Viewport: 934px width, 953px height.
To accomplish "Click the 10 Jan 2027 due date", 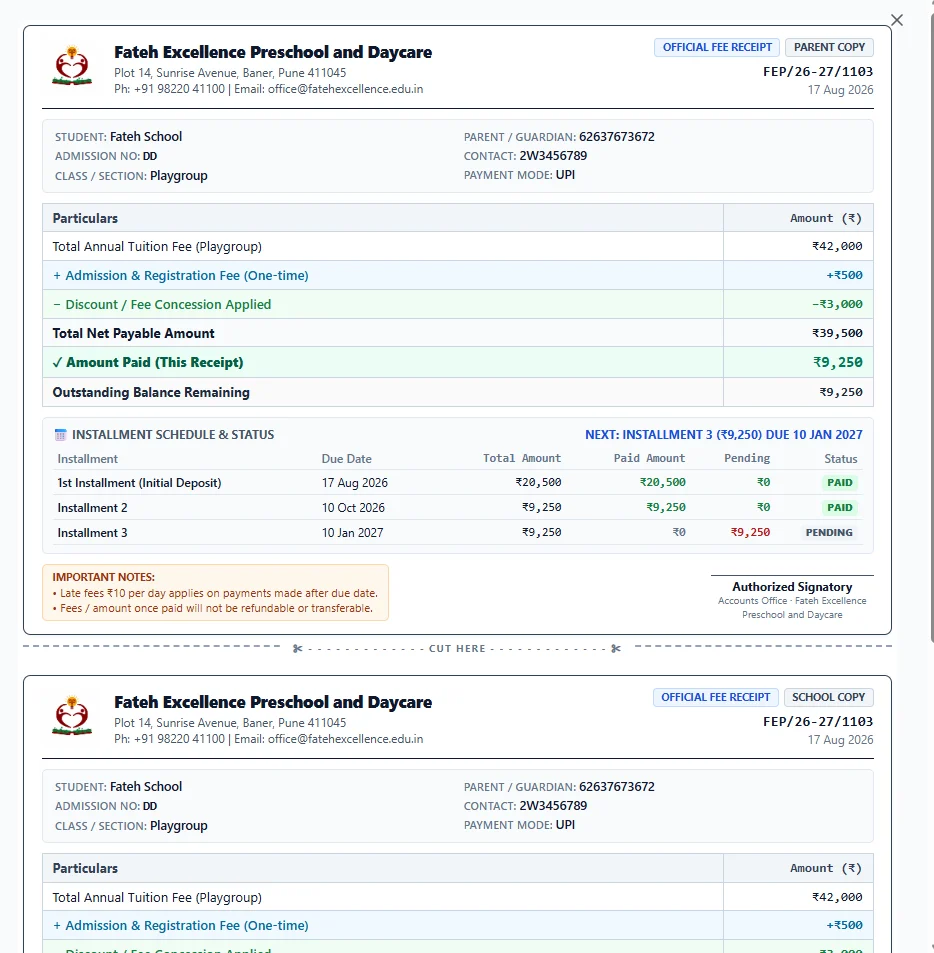I will (x=352, y=532).
